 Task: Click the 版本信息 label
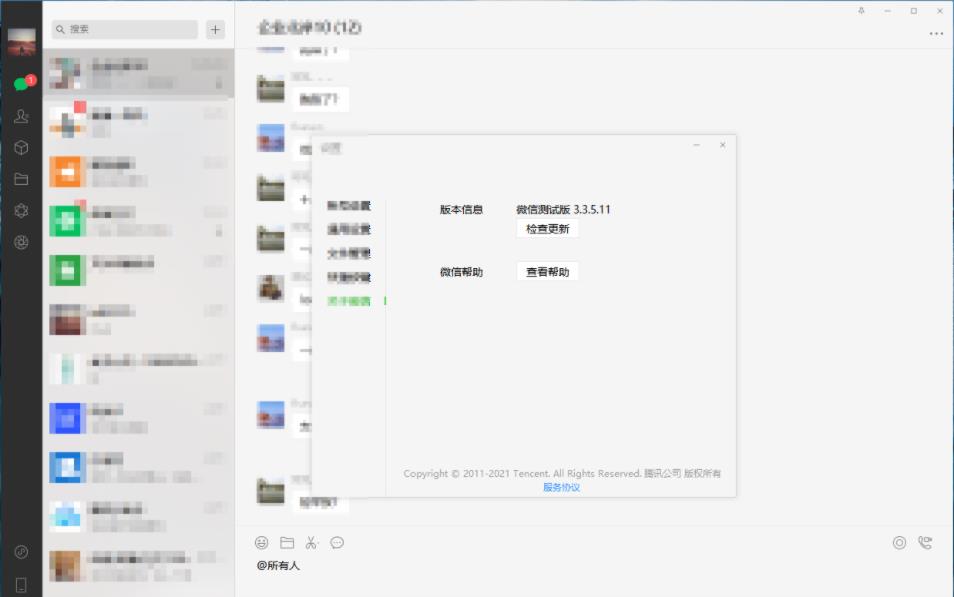click(461, 209)
